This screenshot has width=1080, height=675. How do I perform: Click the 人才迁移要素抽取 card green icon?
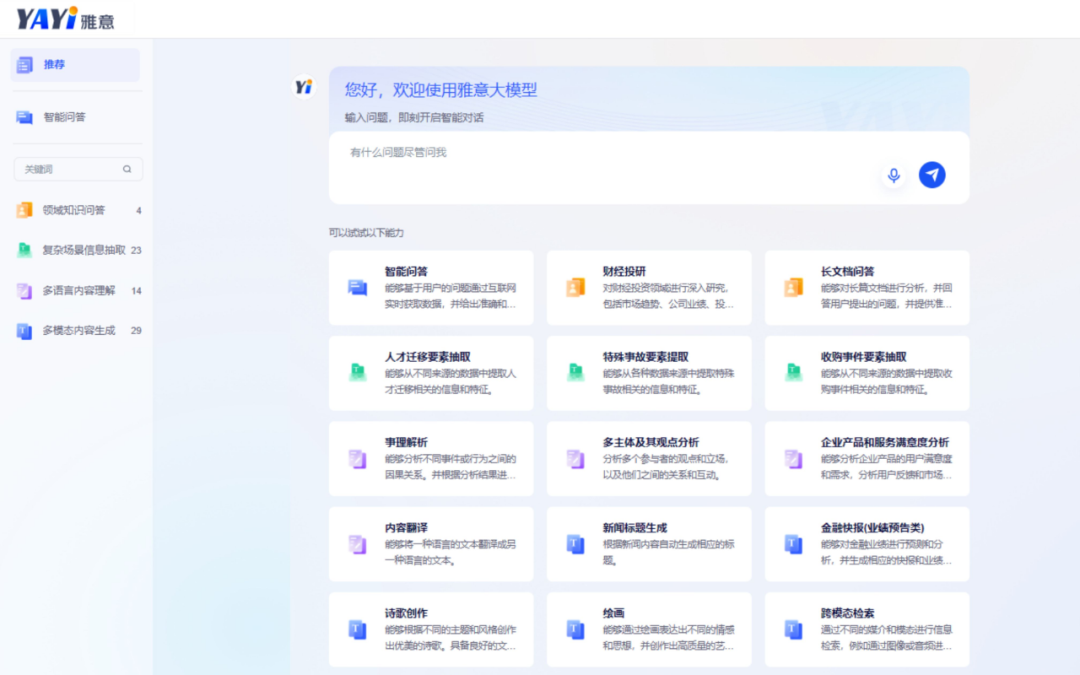(357, 373)
